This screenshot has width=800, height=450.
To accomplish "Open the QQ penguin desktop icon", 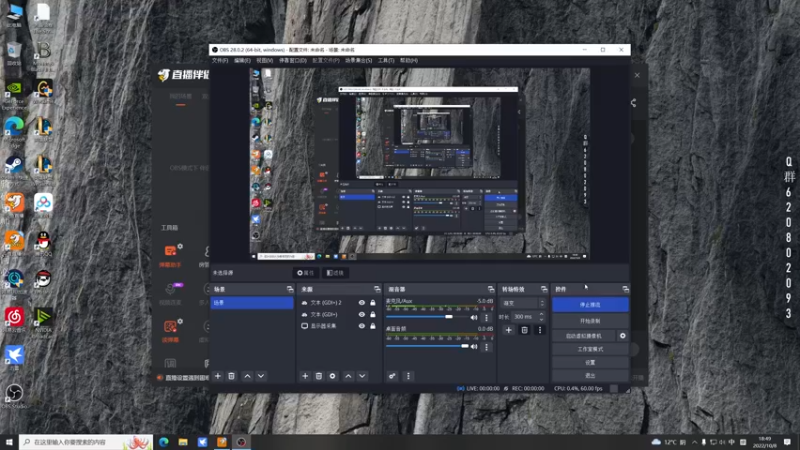I will [x=43, y=243].
